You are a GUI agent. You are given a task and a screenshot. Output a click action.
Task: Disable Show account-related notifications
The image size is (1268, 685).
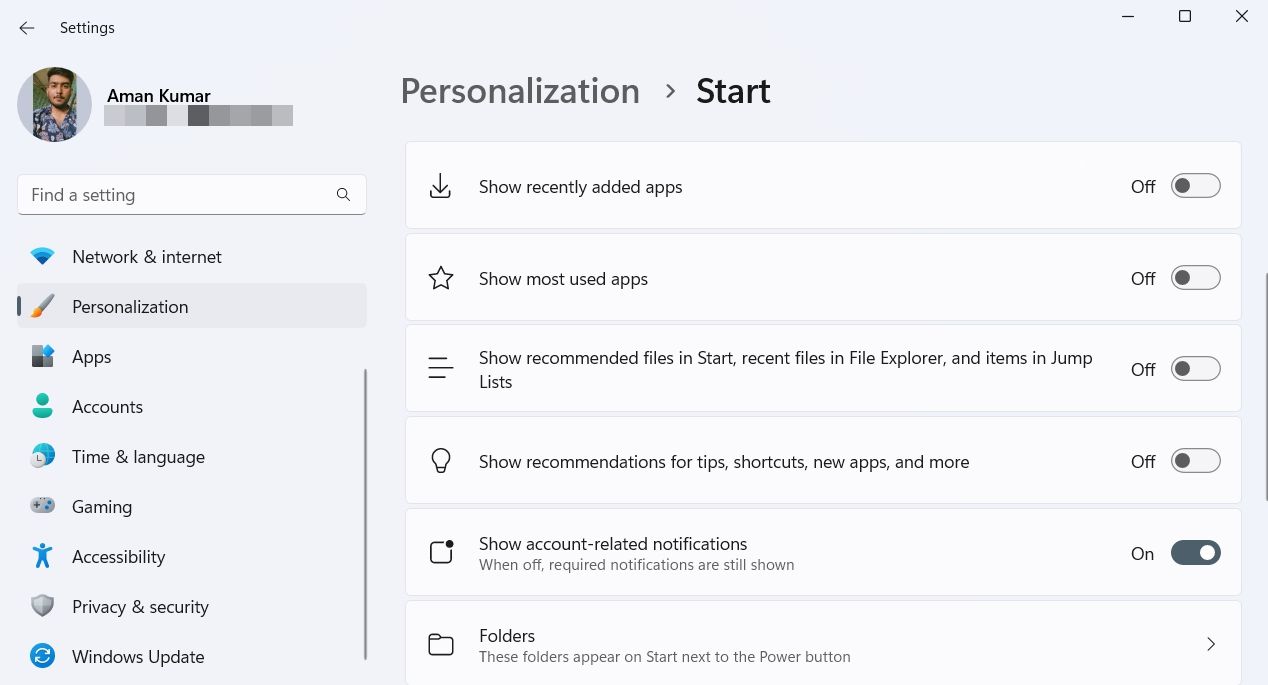click(x=1195, y=552)
